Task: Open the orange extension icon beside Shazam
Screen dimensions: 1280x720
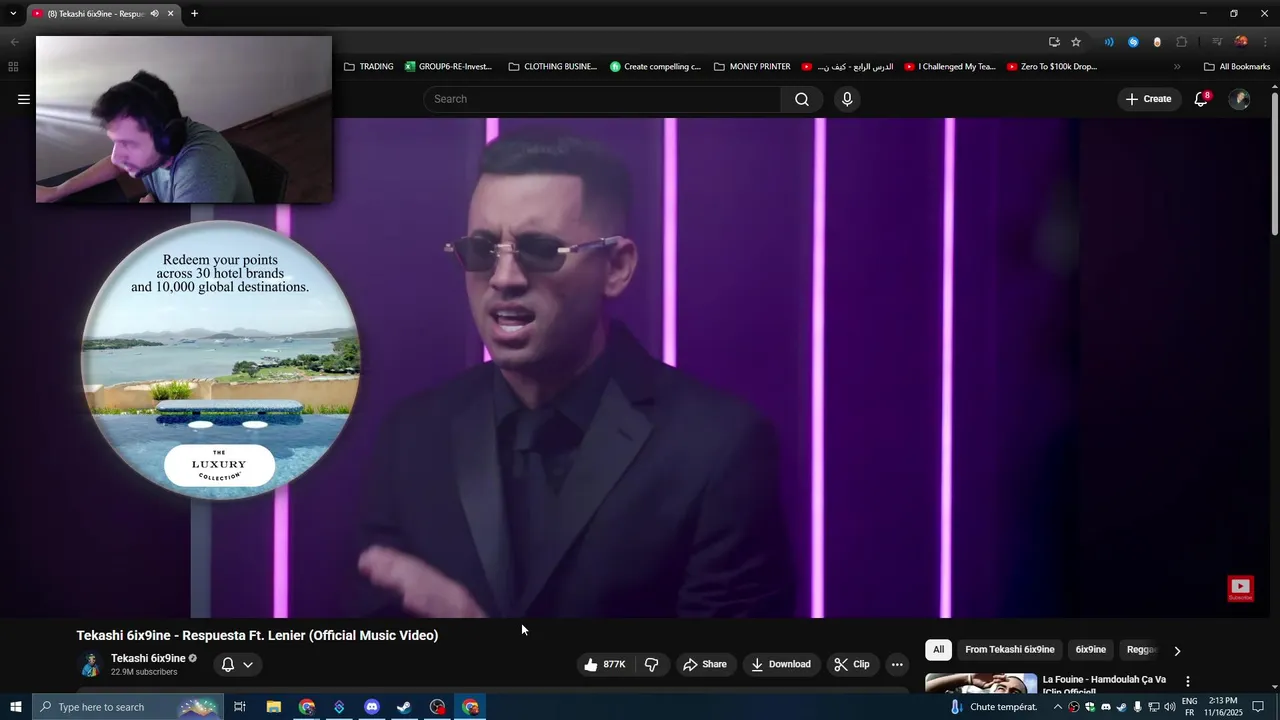Action: (x=1157, y=42)
